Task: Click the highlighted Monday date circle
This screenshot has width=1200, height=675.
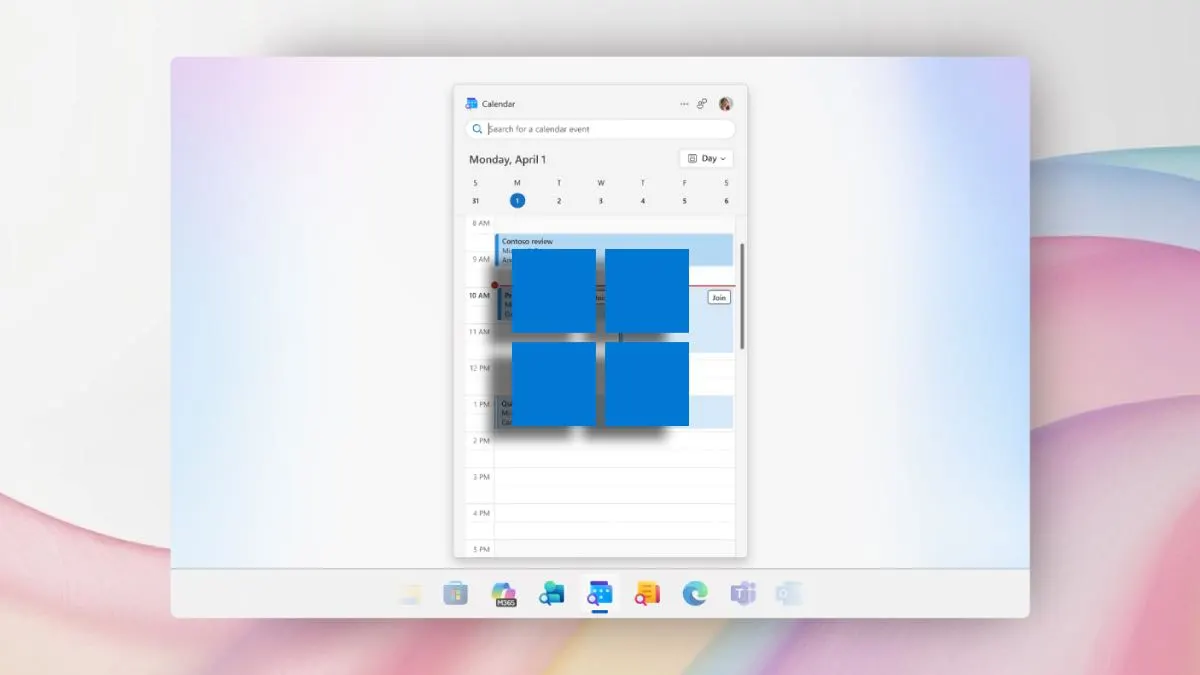Action: click(517, 200)
